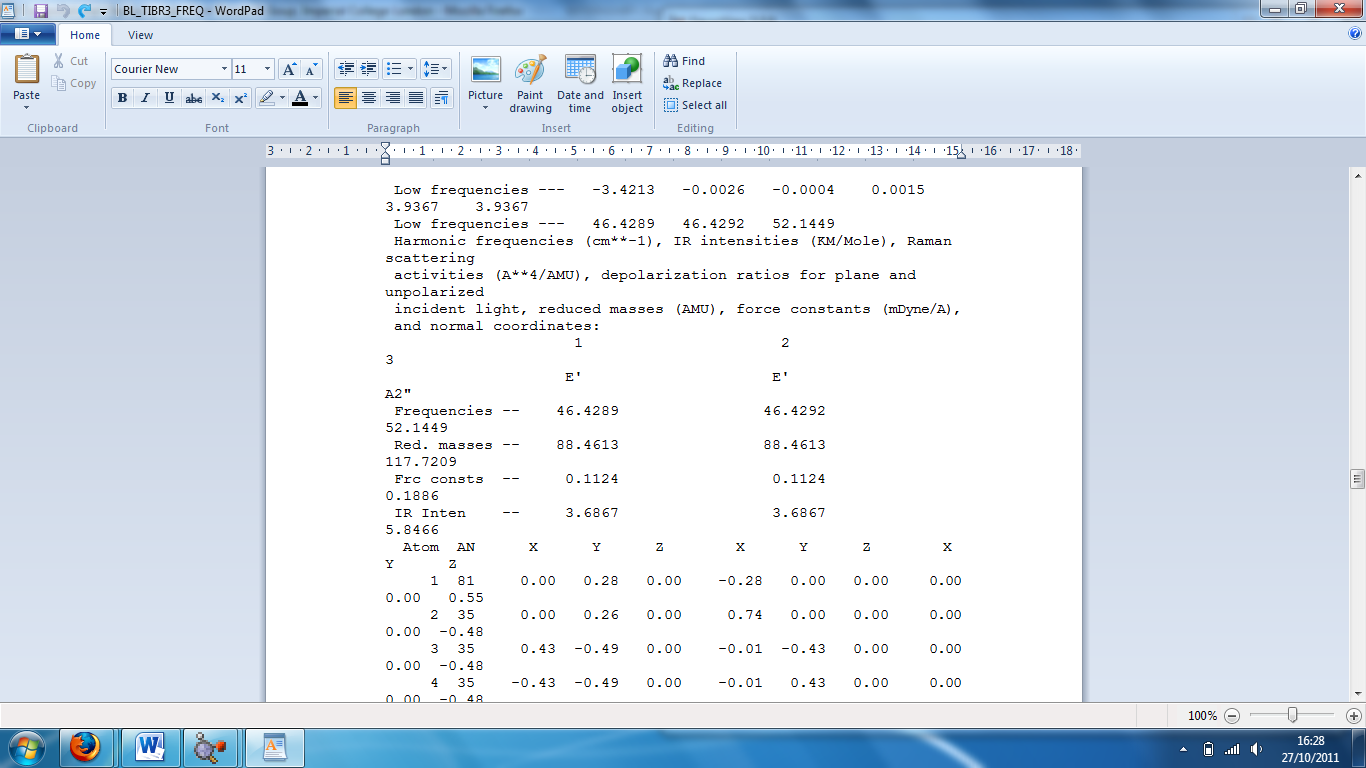1366x768 pixels.
Task: Insert a Paint drawing
Action: click(530, 84)
